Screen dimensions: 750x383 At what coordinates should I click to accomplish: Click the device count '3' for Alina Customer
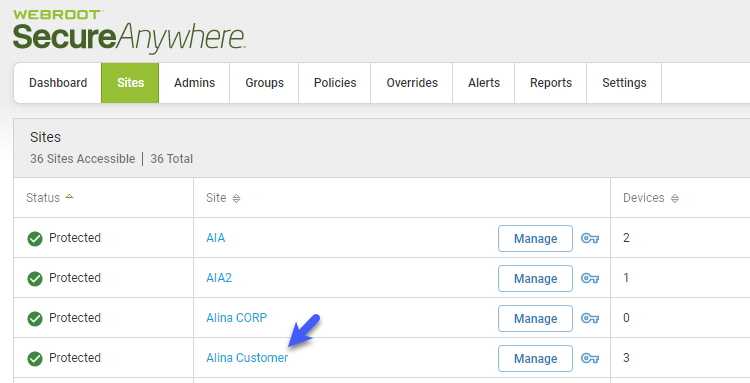coord(626,358)
